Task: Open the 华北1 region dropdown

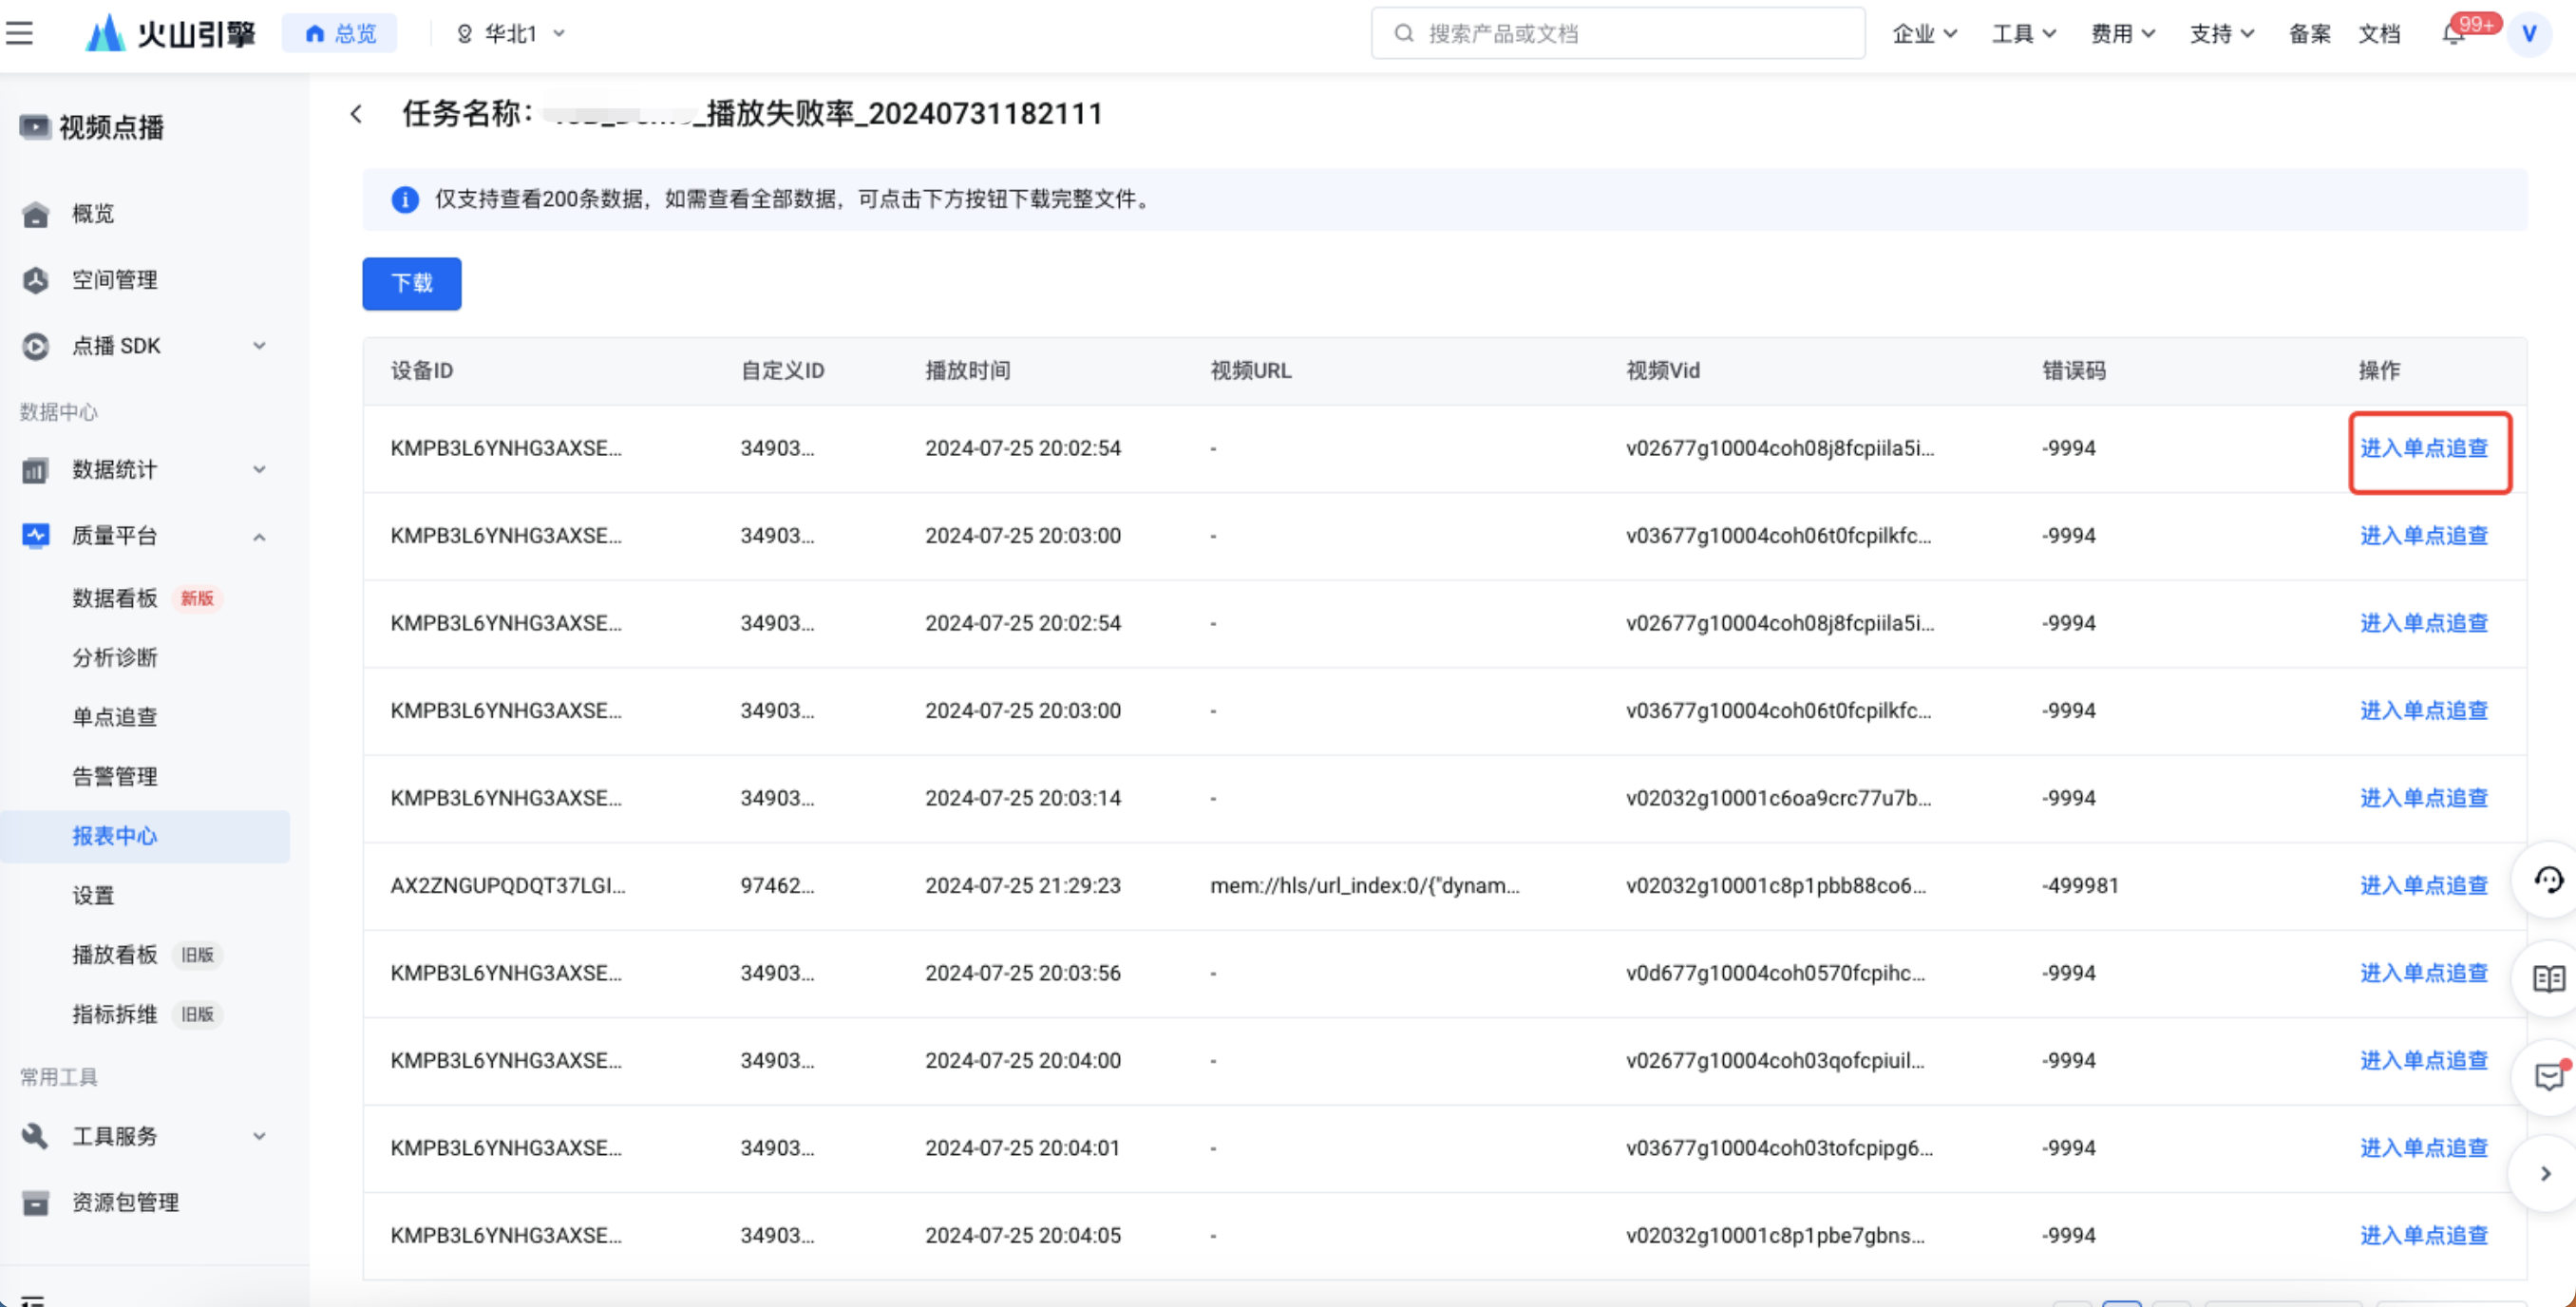Action: pos(511,33)
